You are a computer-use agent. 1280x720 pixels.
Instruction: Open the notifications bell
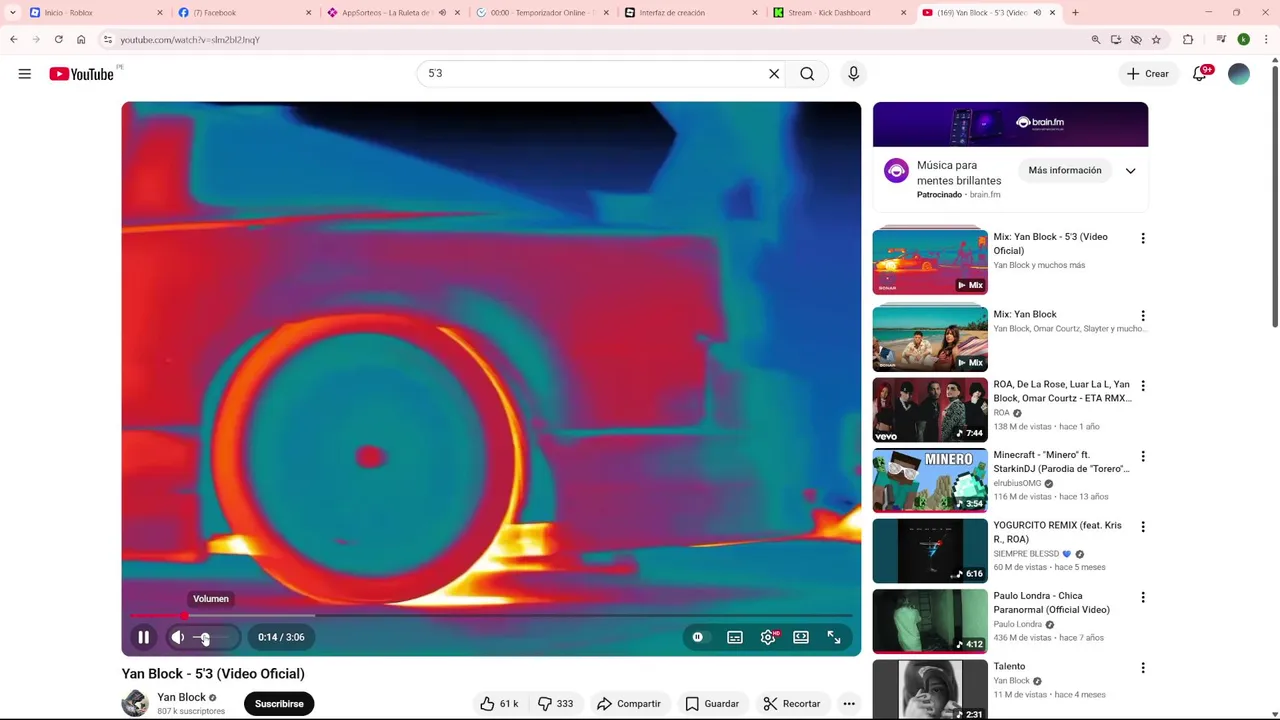(1200, 74)
